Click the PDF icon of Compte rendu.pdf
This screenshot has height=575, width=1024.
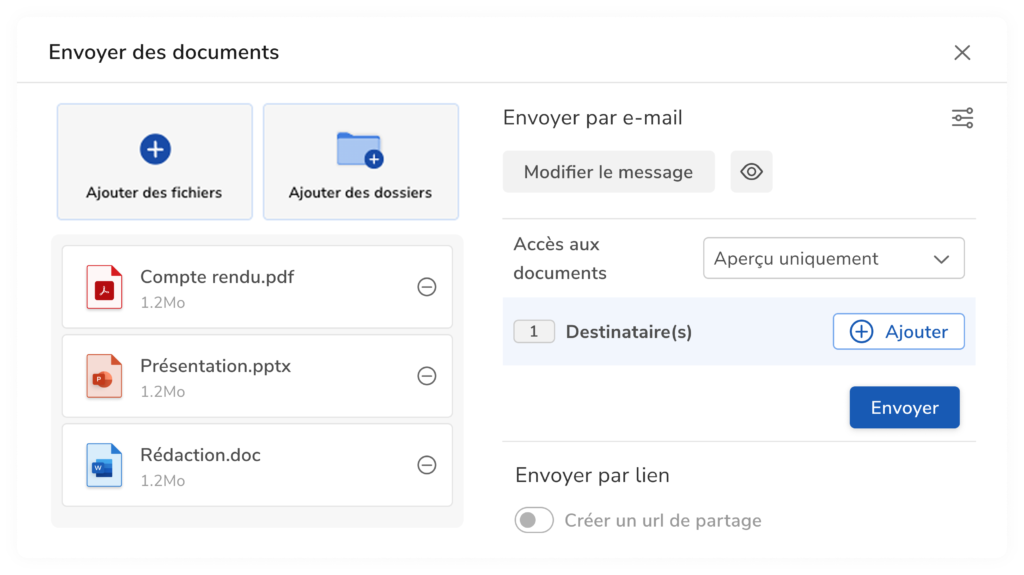[104, 287]
